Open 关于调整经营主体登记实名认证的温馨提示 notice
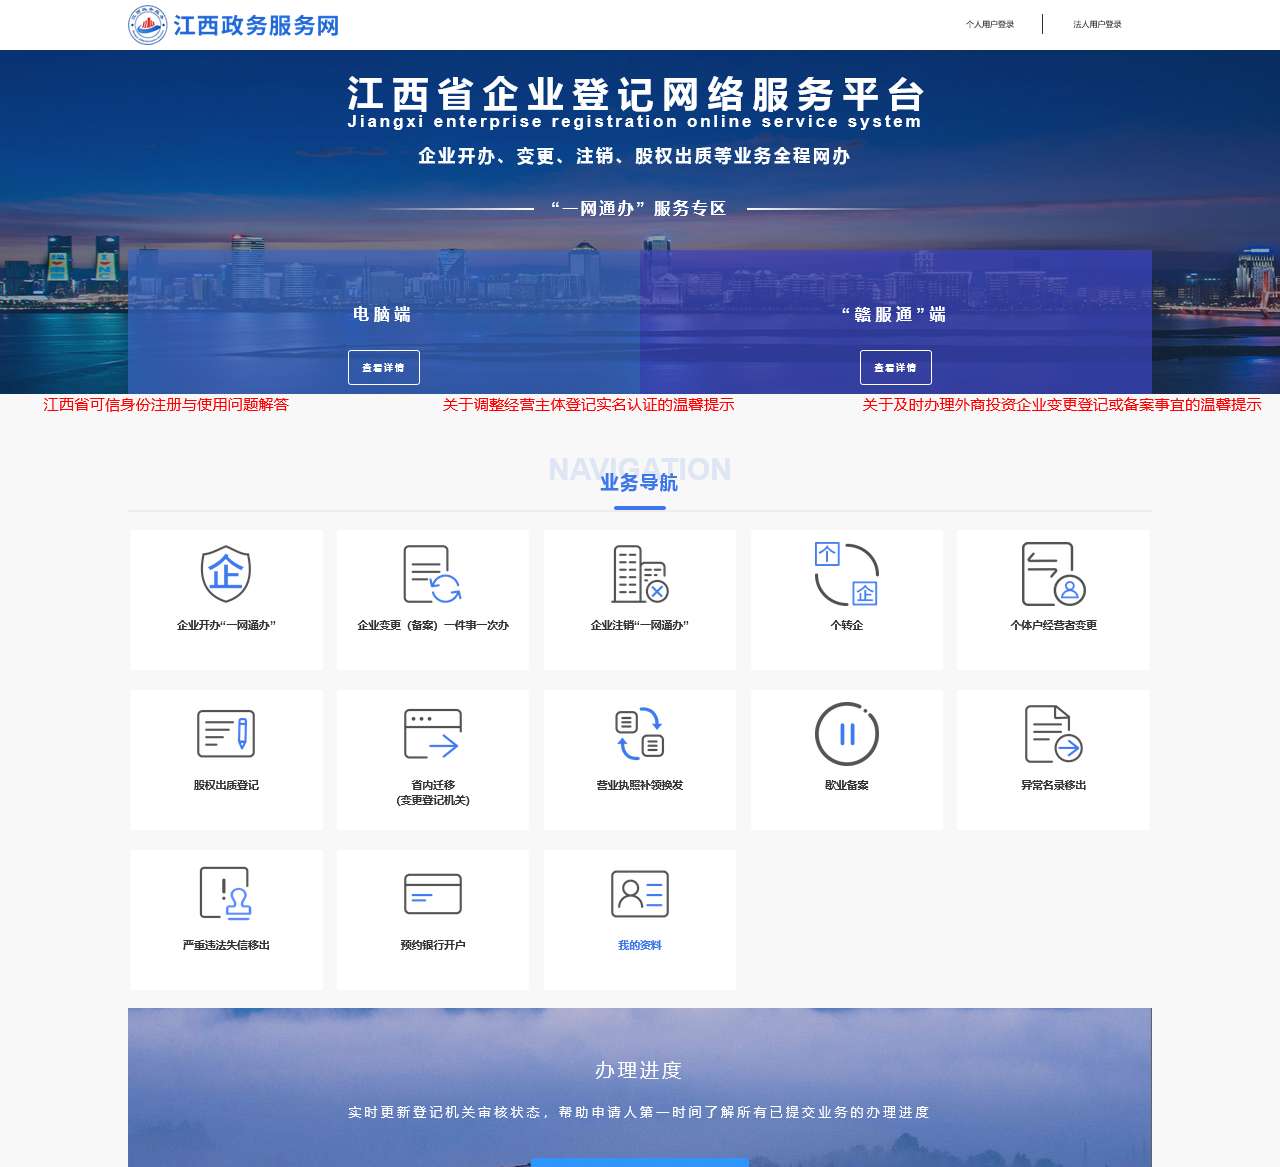Image resolution: width=1280 pixels, height=1167 pixels. point(590,407)
